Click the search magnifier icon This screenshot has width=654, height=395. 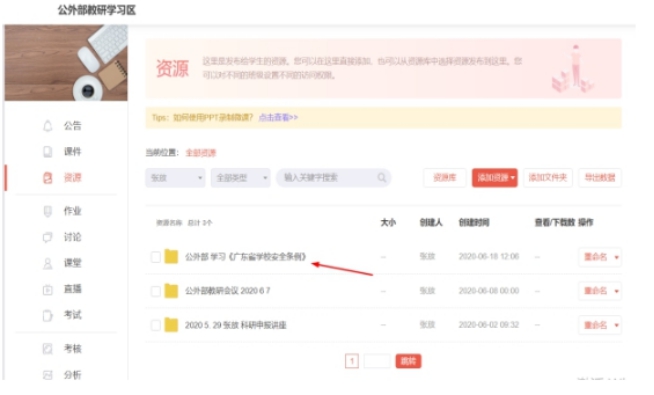click(x=382, y=178)
